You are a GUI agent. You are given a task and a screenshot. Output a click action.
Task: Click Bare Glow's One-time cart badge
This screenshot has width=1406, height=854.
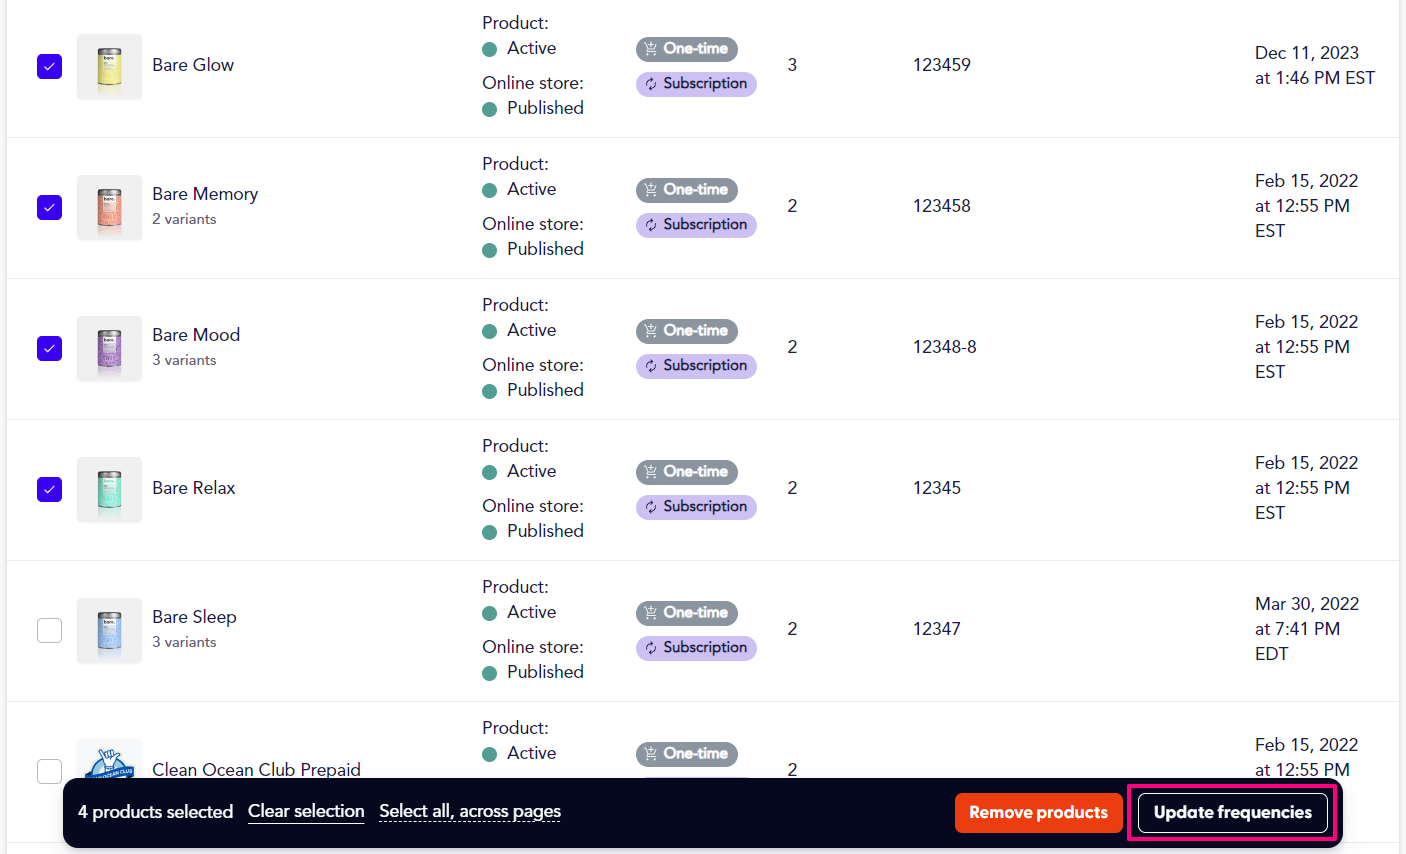[x=687, y=49]
